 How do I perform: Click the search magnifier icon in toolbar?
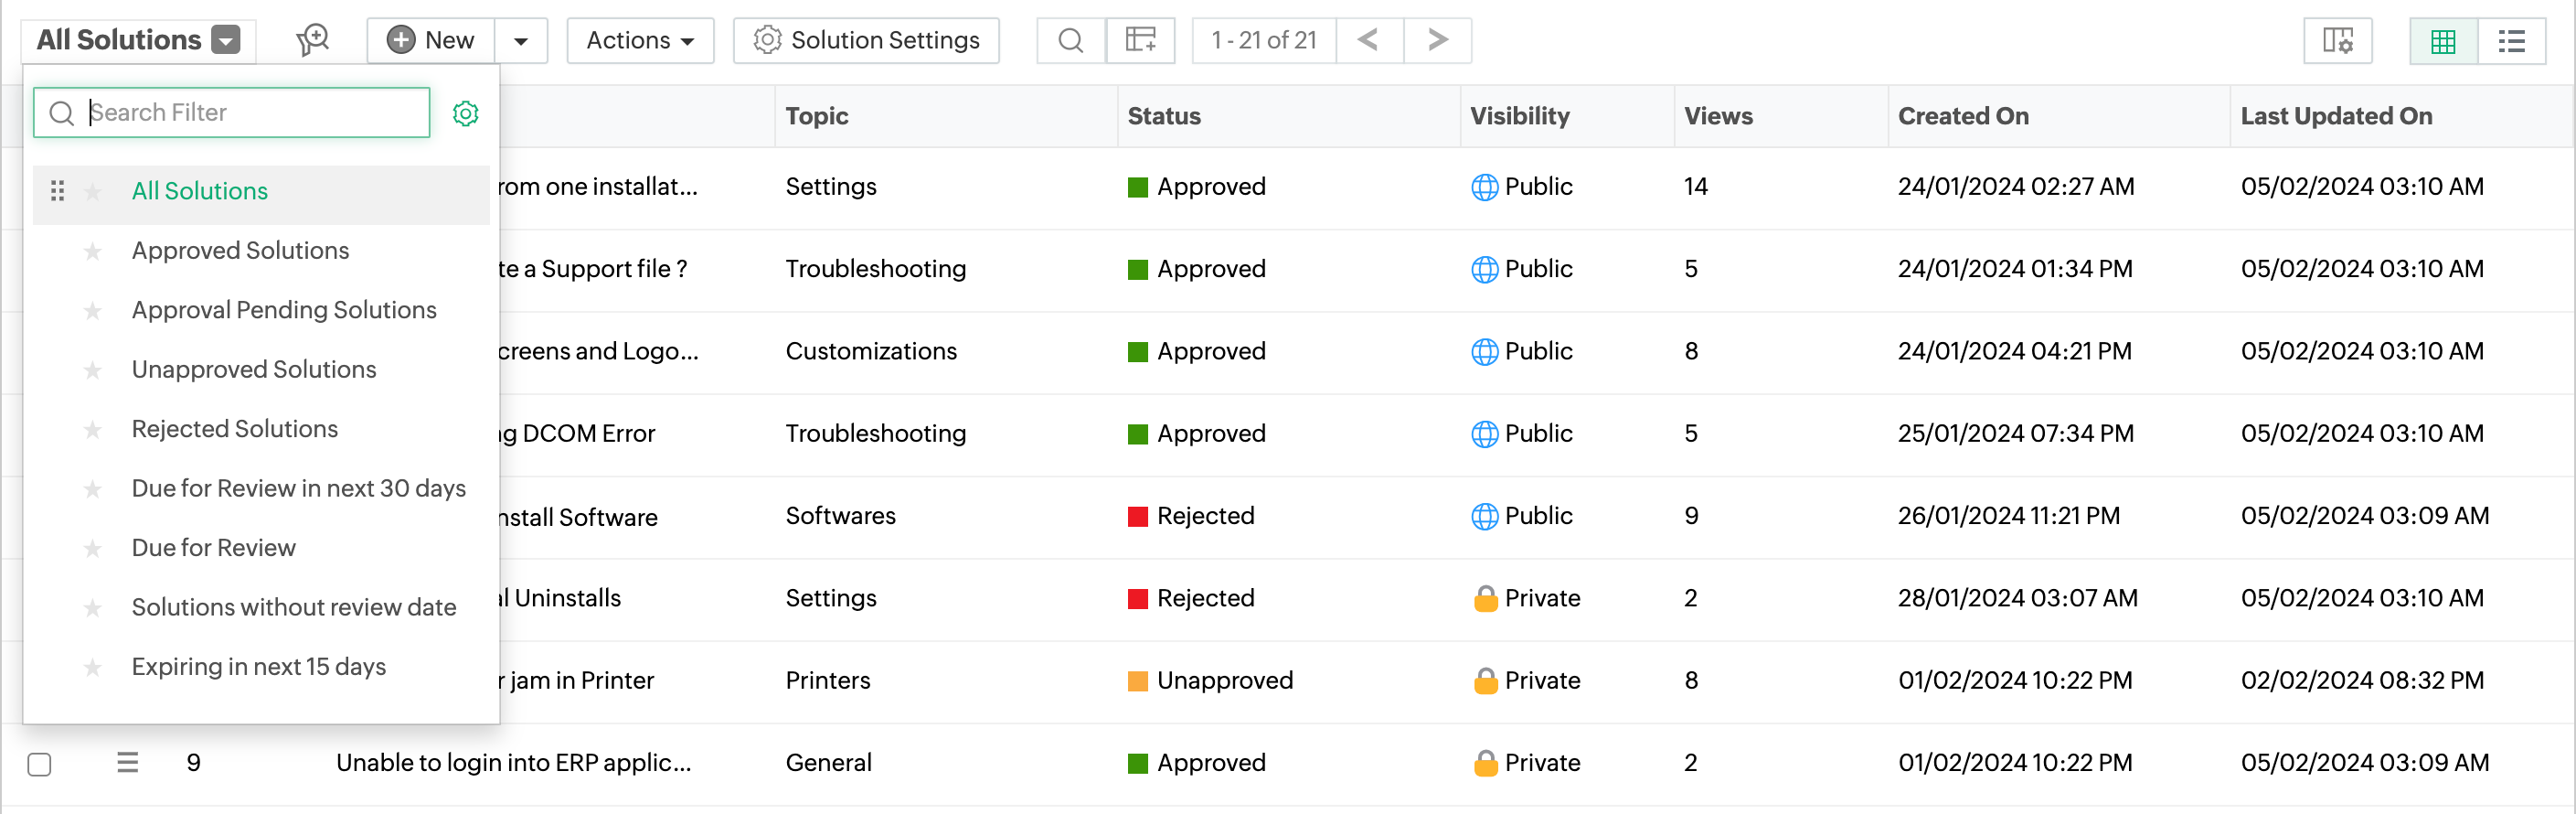pyautogui.click(x=1070, y=40)
